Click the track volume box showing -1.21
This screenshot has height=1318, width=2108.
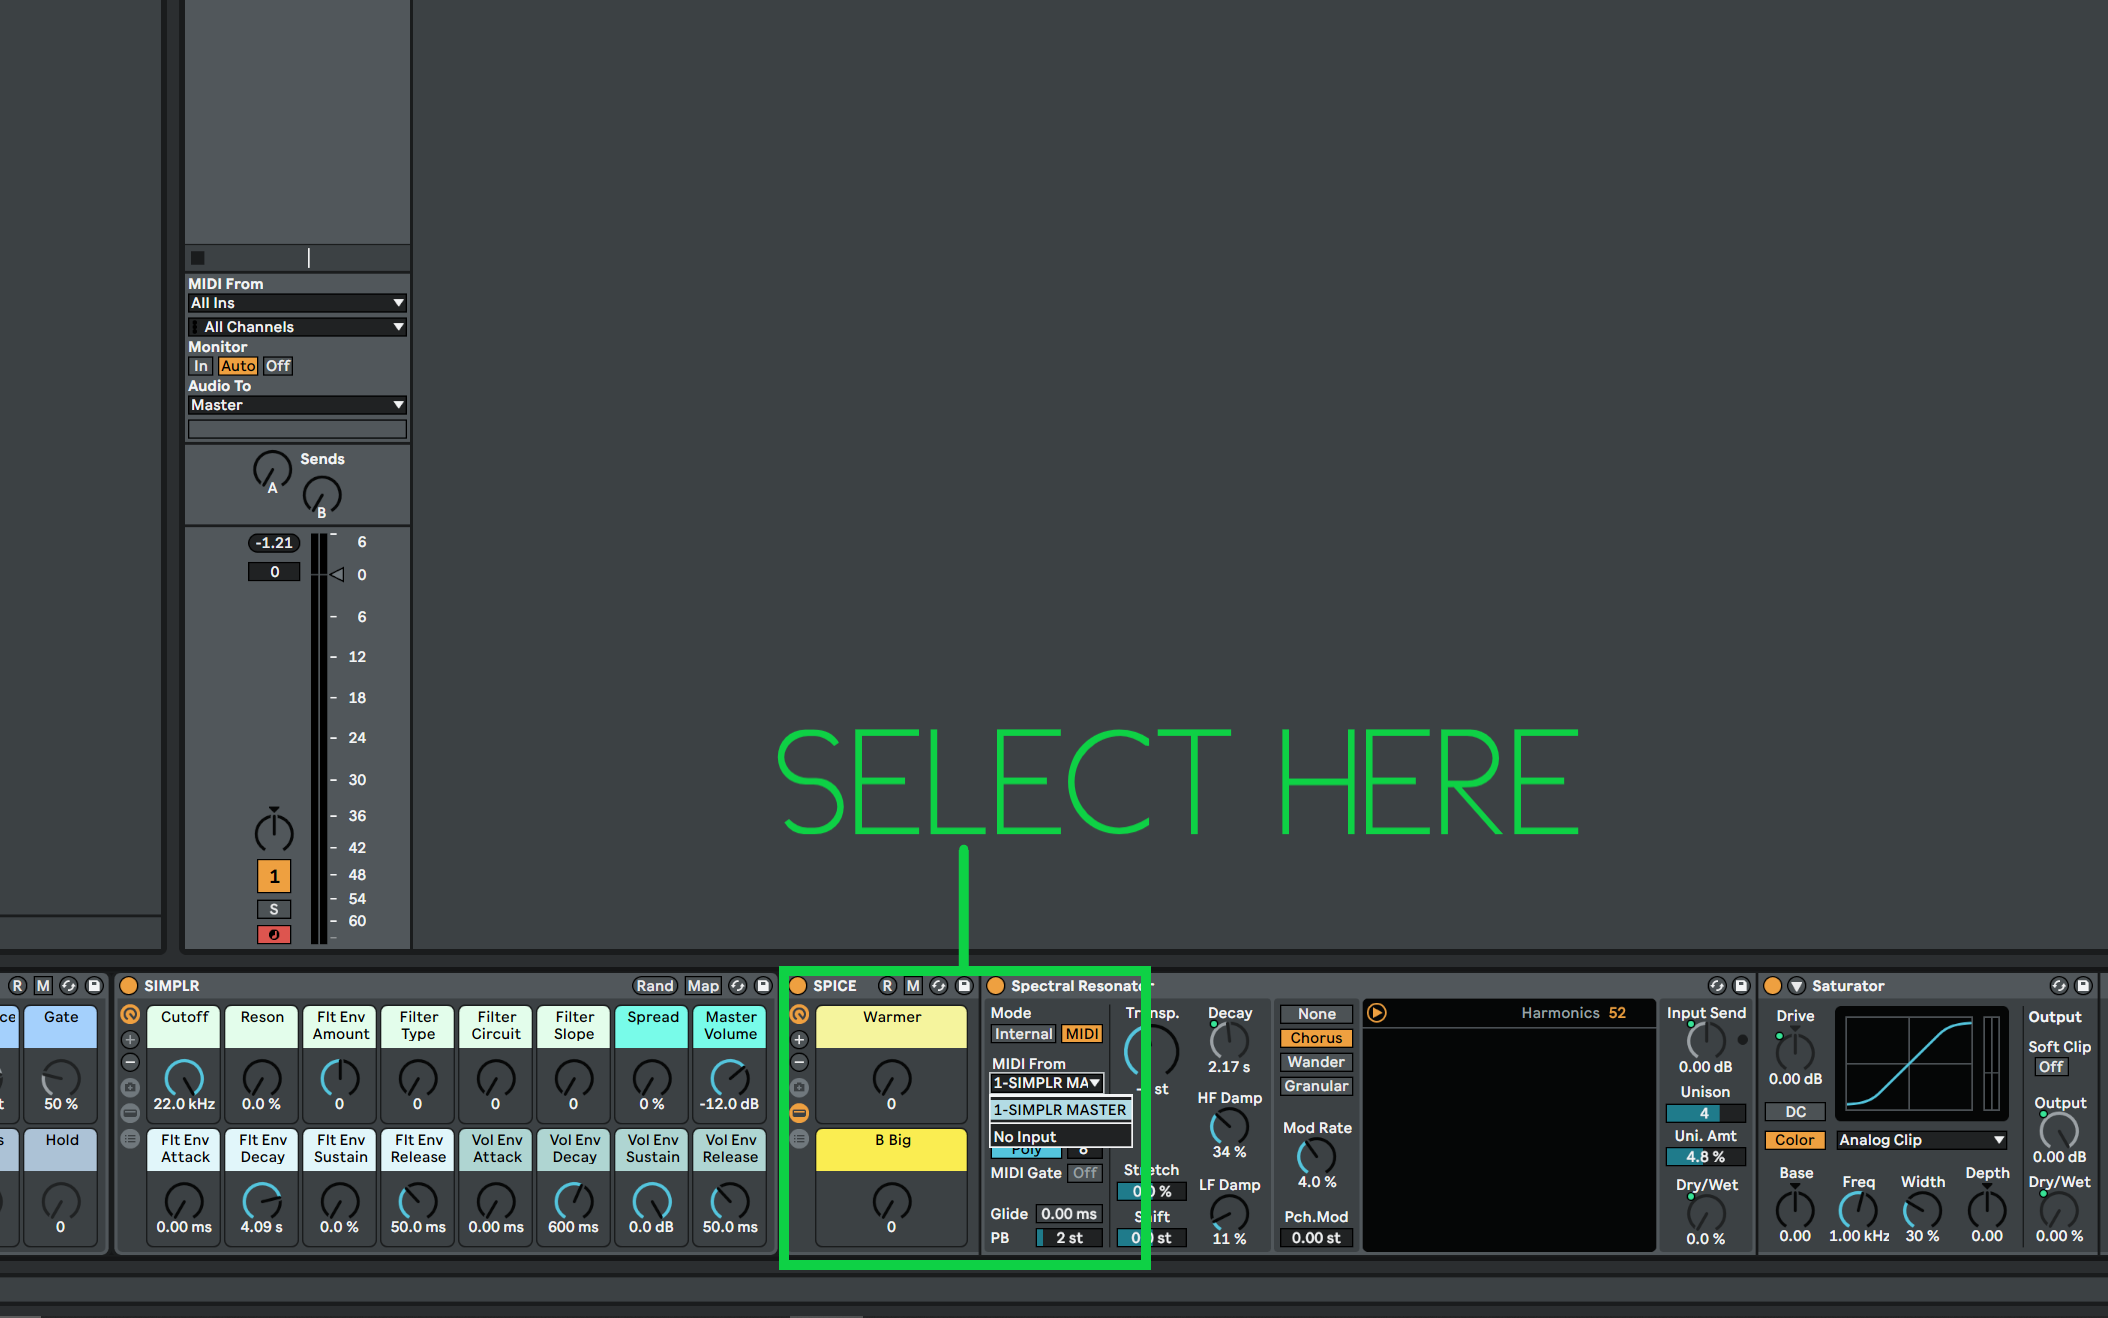pyautogui.click(x=273, y=542)
